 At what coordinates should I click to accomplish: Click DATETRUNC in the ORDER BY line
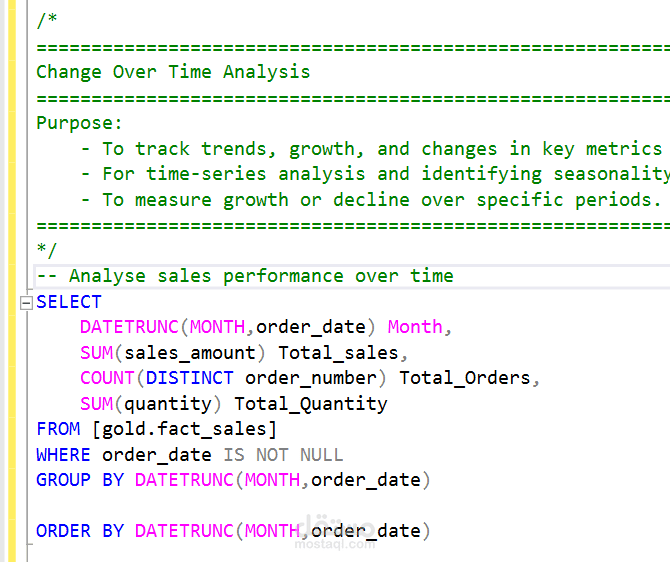click(184, 531)
